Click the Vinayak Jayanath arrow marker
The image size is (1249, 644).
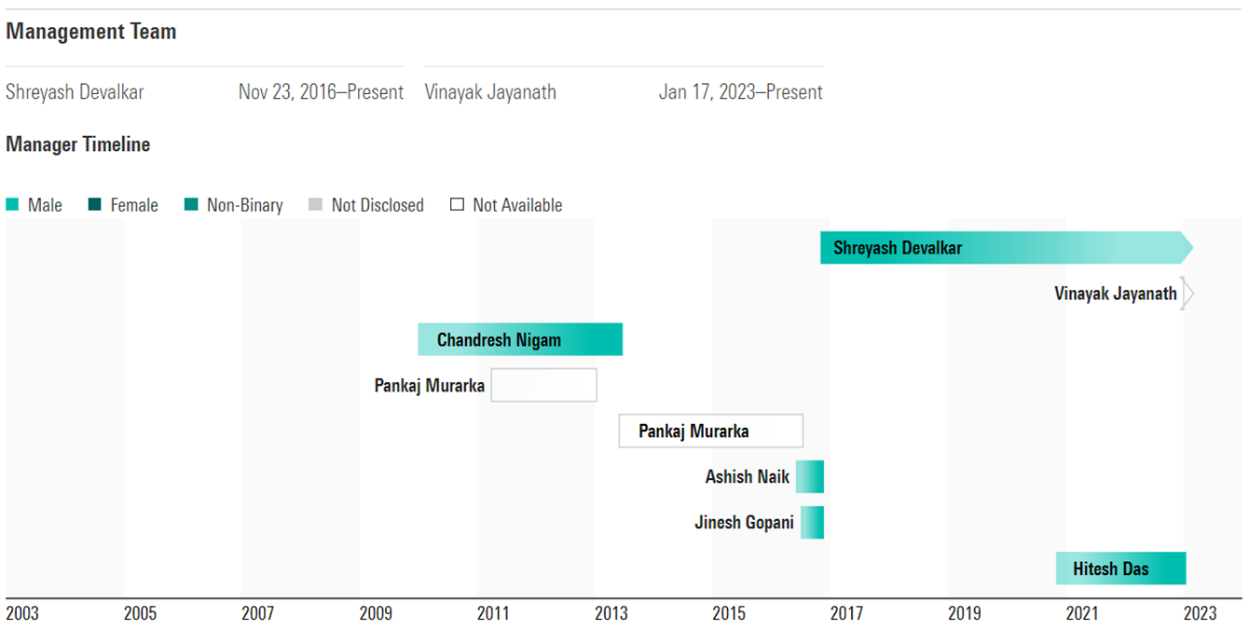click(1187, 294)
